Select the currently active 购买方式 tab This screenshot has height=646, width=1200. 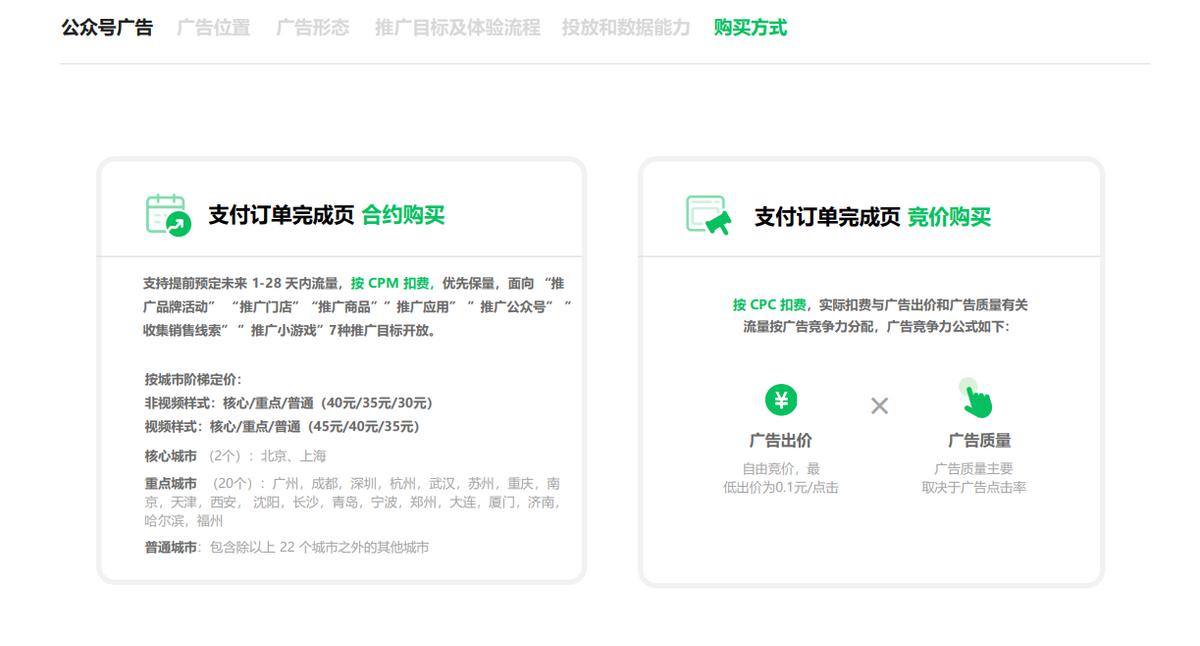point(748,29)
